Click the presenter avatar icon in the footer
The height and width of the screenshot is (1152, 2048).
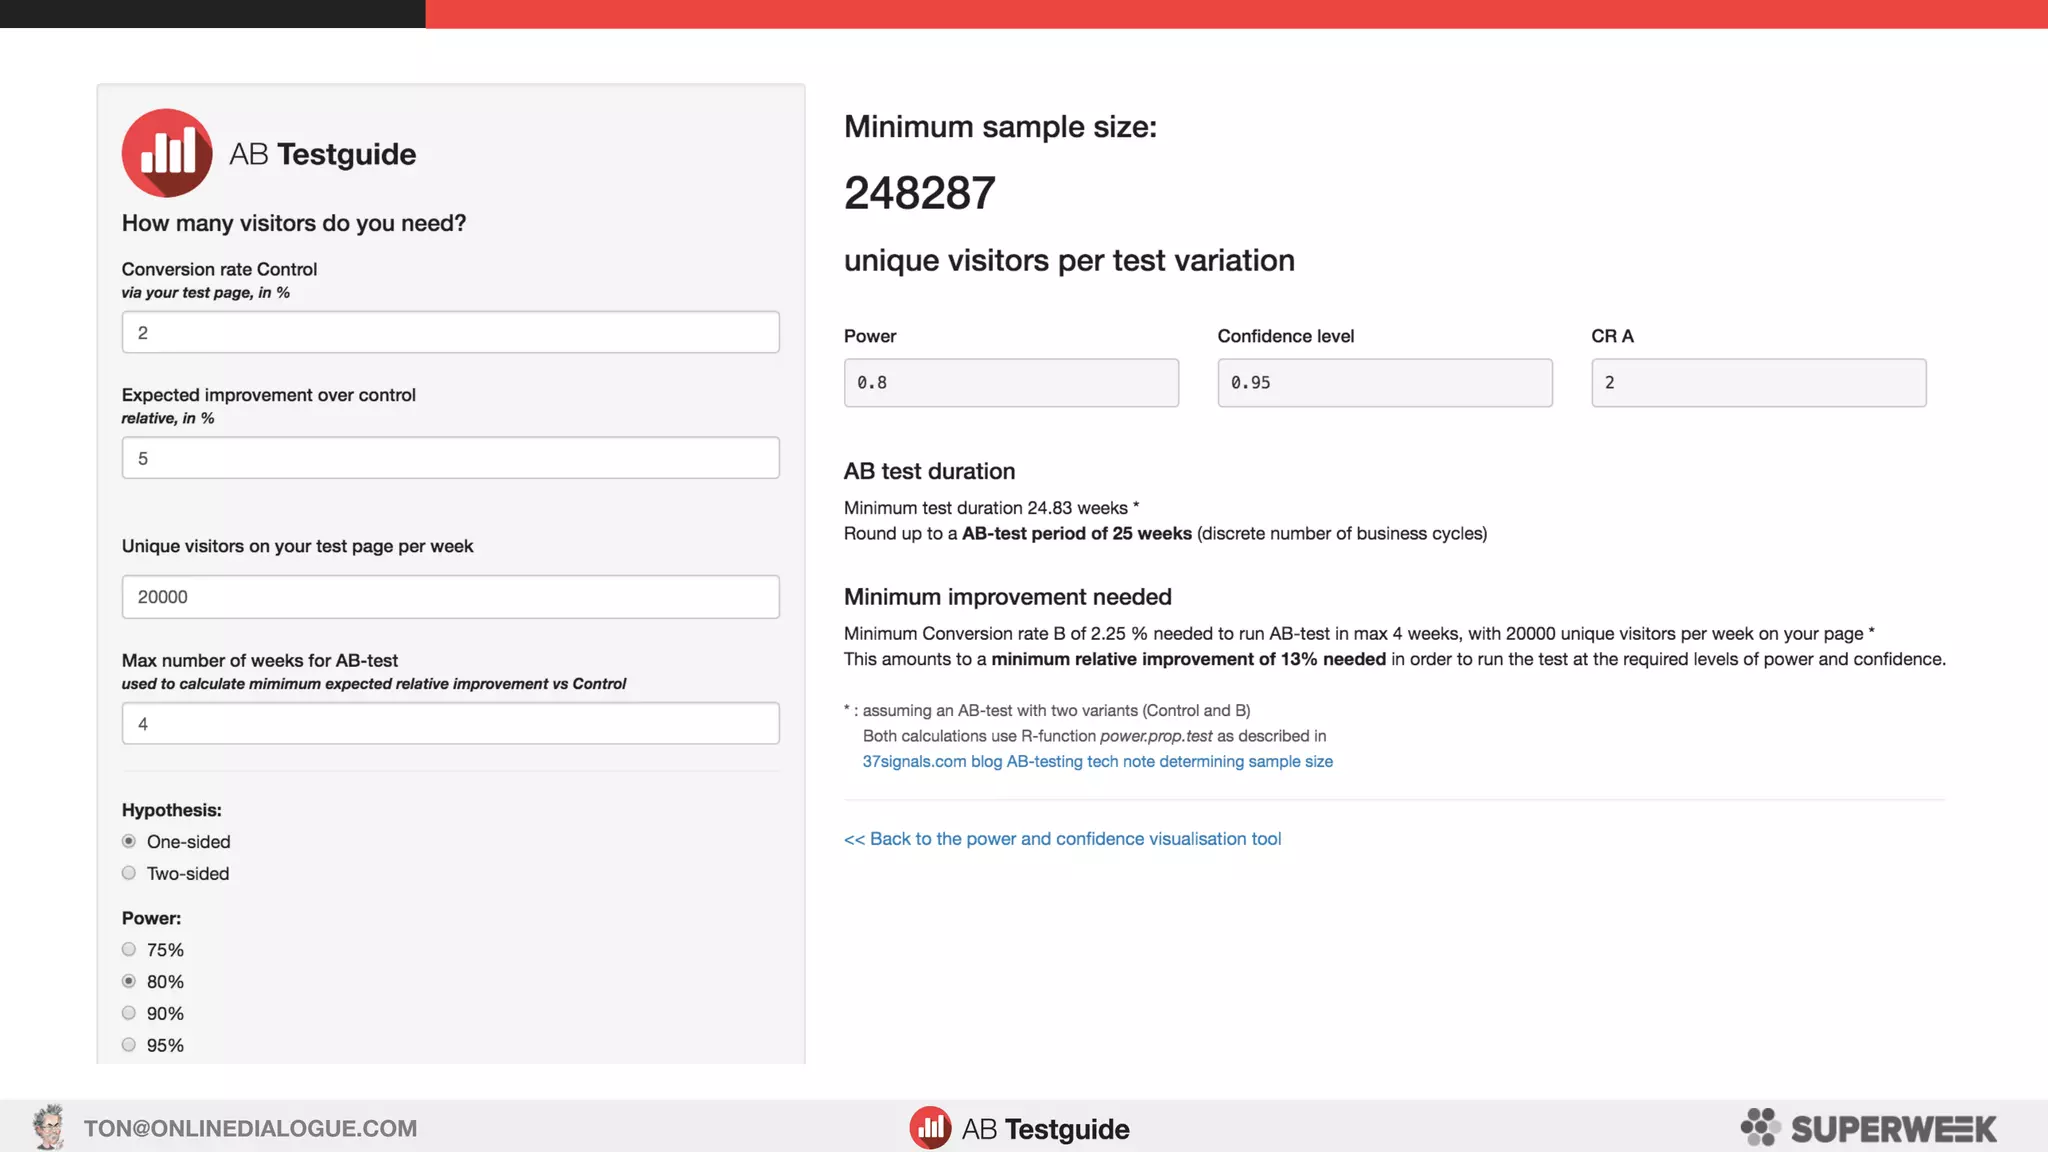click(x=48, y=1127)
